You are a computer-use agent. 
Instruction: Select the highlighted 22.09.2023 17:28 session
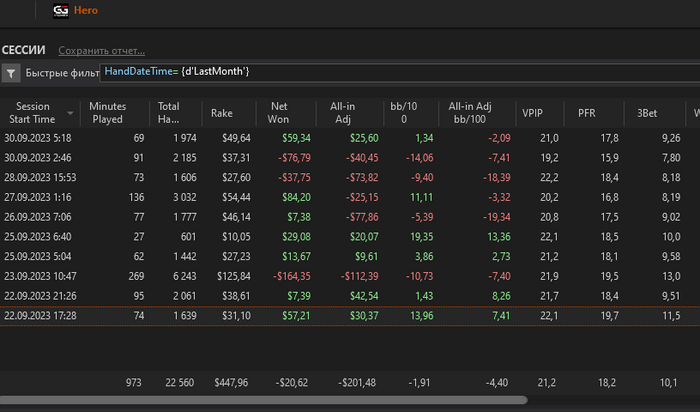click(43, 316)
